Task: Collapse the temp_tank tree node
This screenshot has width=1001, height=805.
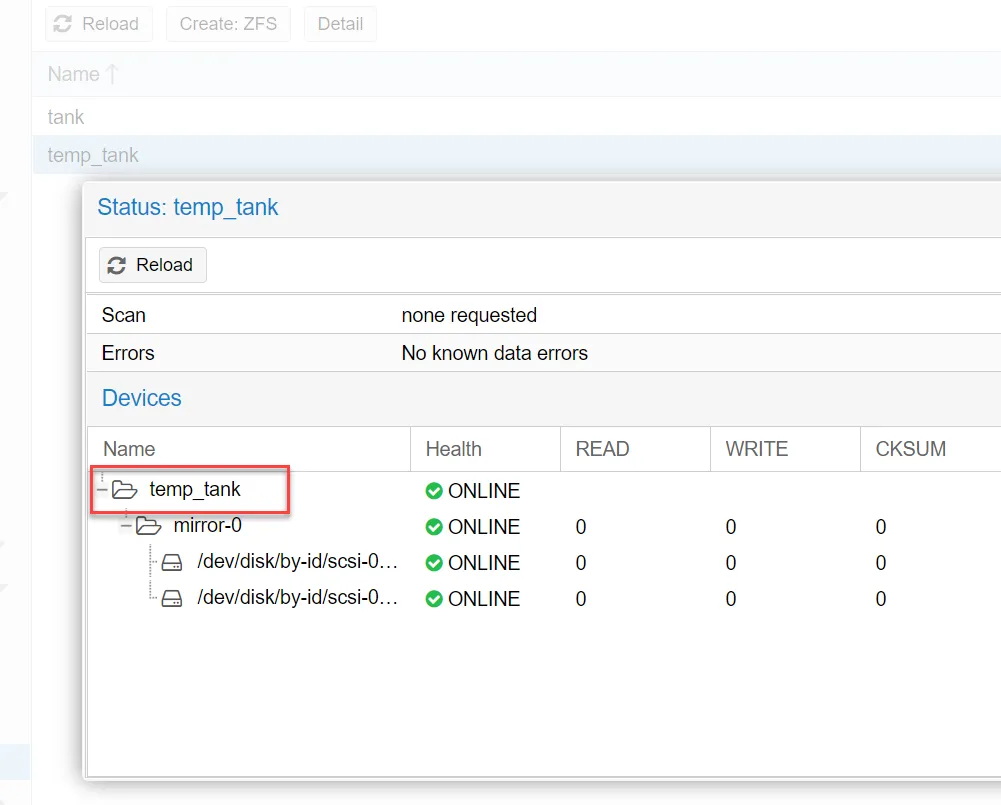Action: [102, 490]
